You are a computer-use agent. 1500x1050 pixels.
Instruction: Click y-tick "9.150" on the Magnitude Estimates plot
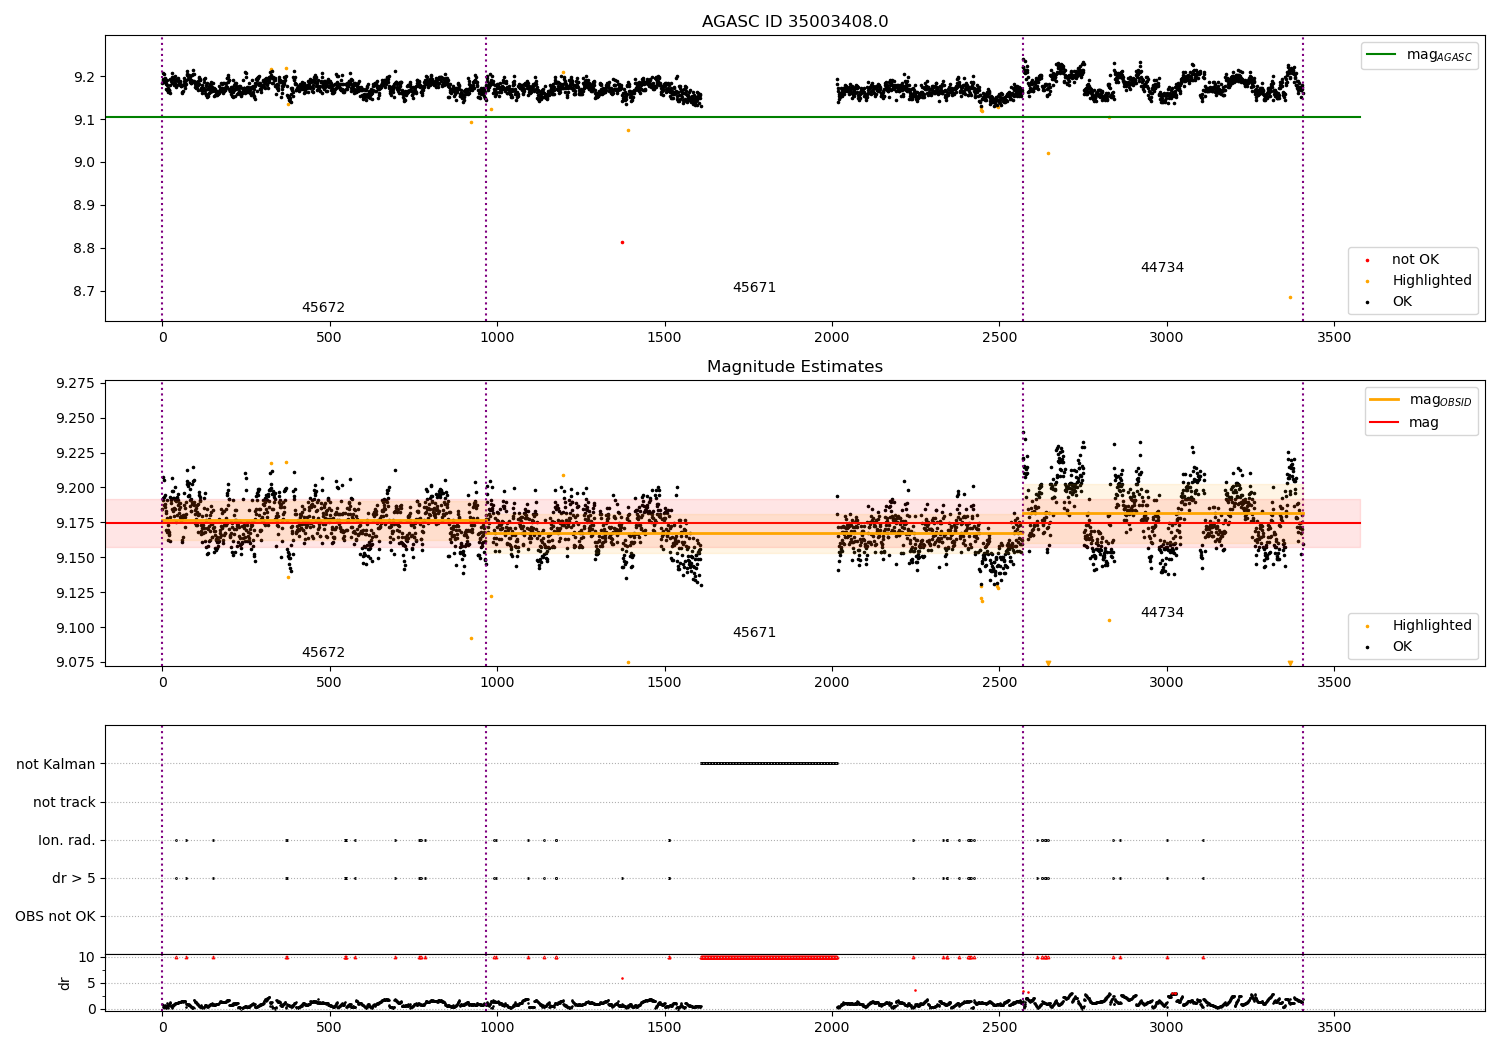click(76, 559)
